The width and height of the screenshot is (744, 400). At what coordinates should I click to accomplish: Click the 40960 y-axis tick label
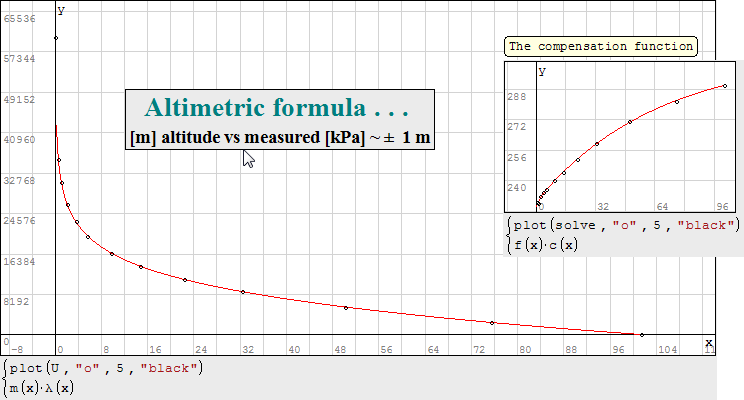click(x=19, y=139)
